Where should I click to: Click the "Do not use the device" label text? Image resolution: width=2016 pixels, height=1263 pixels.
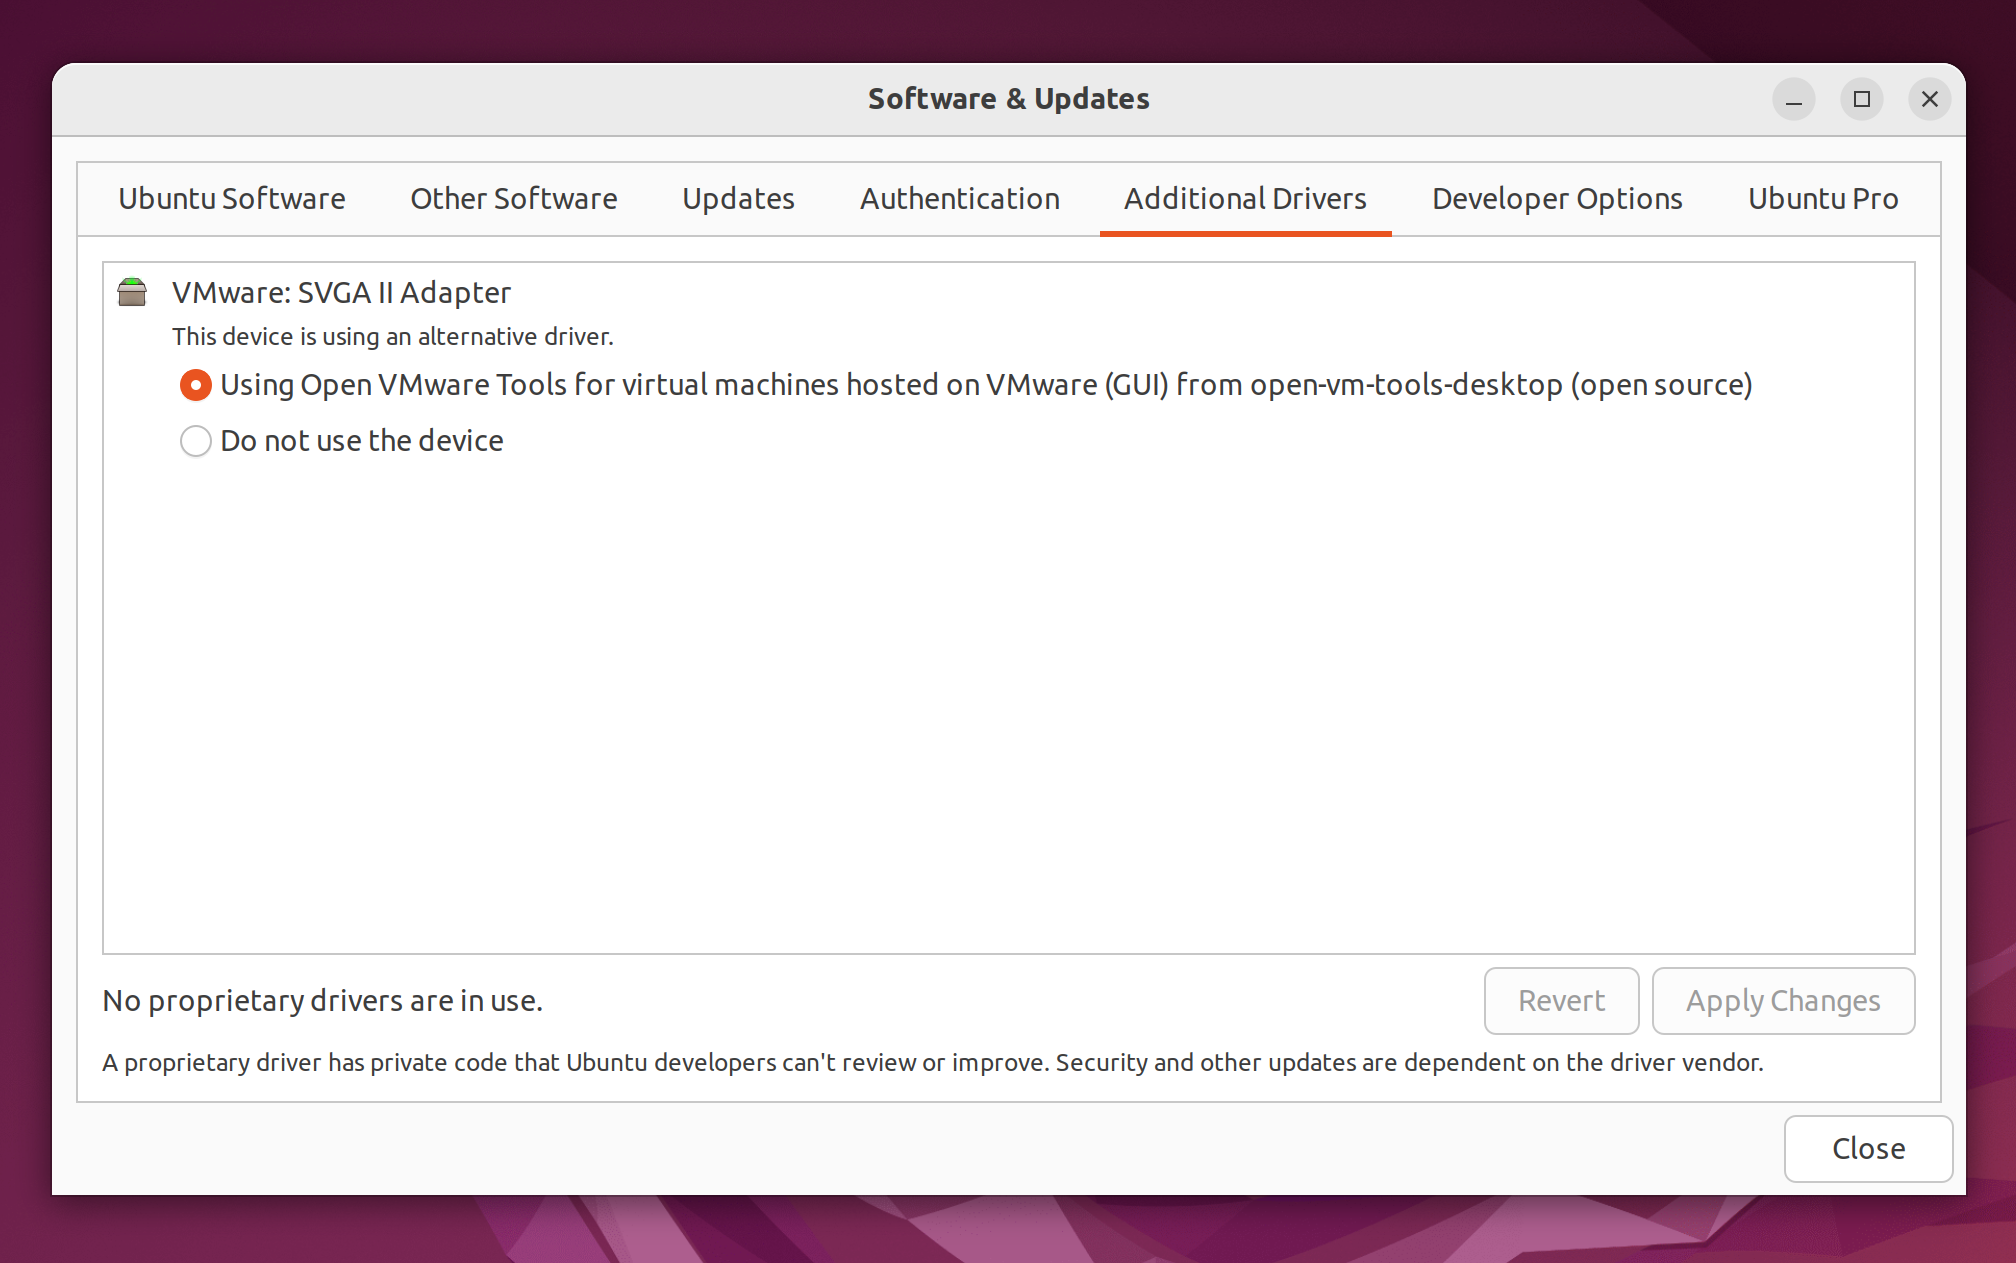tap(362, 441)
